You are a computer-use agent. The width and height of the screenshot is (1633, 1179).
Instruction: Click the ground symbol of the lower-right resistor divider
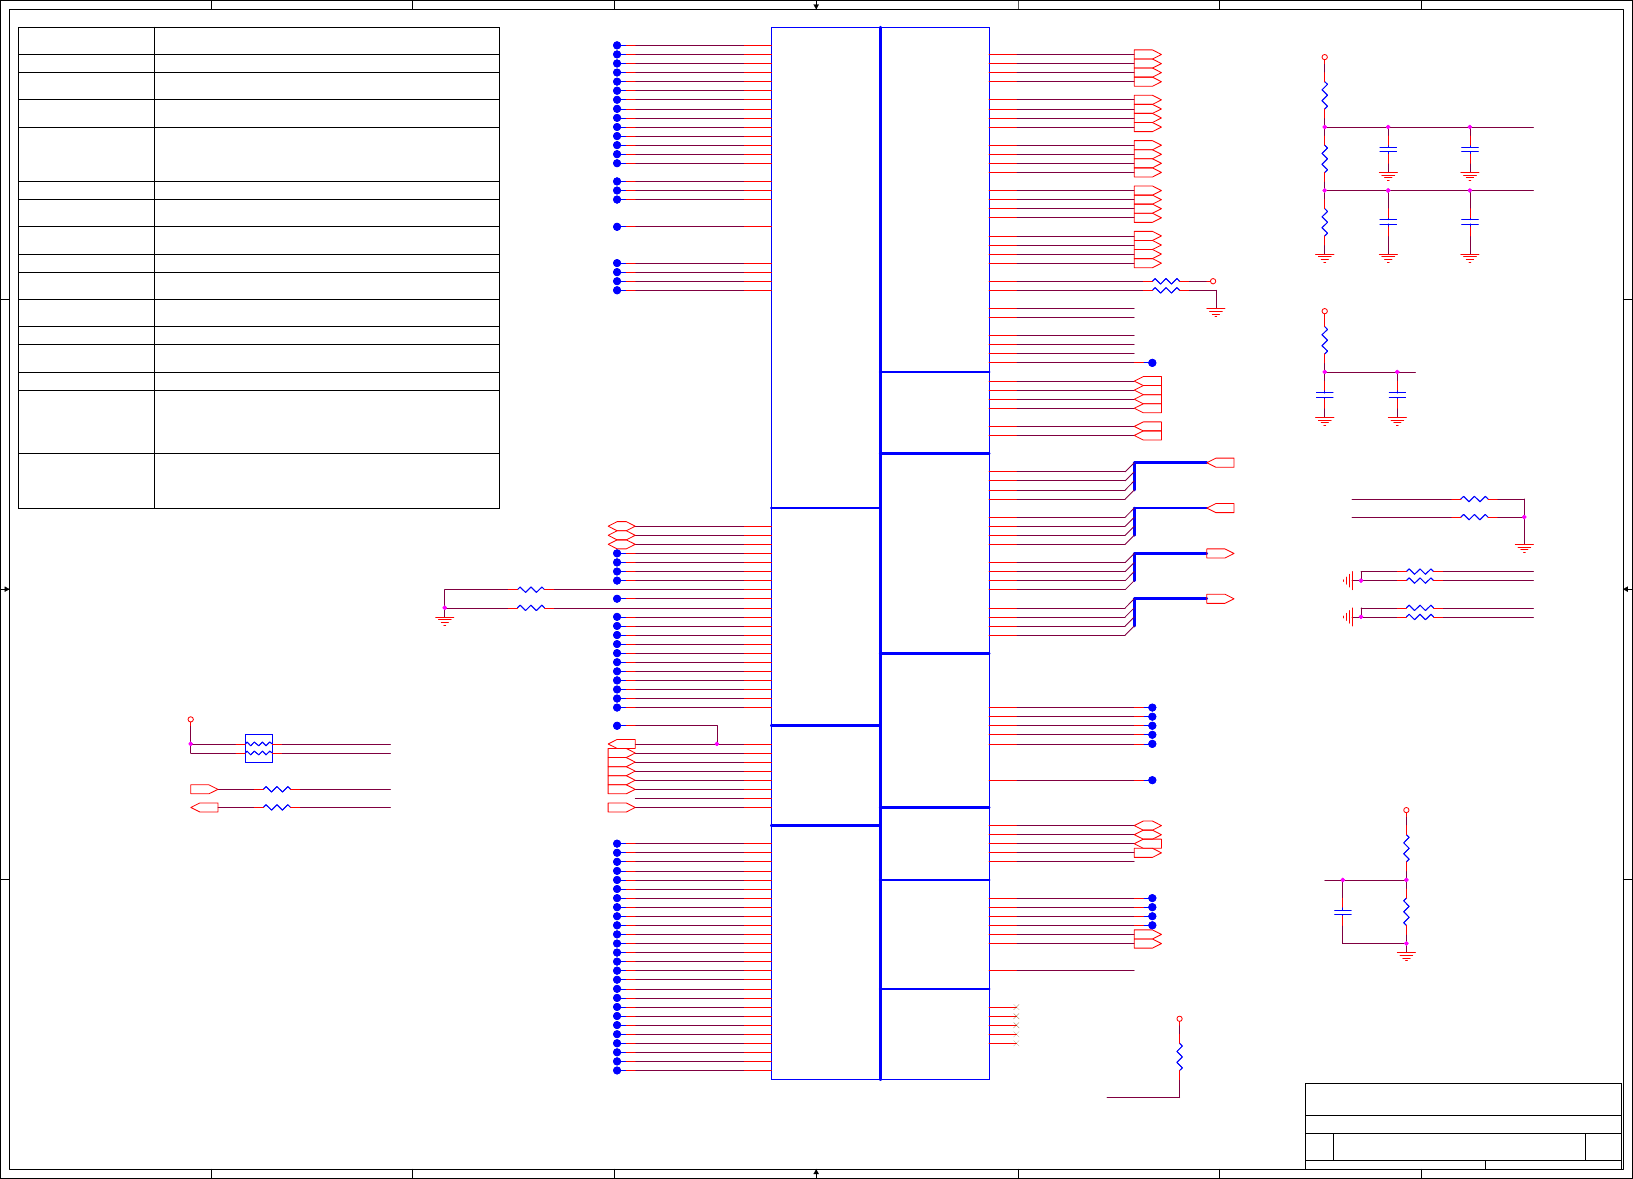1407,957
